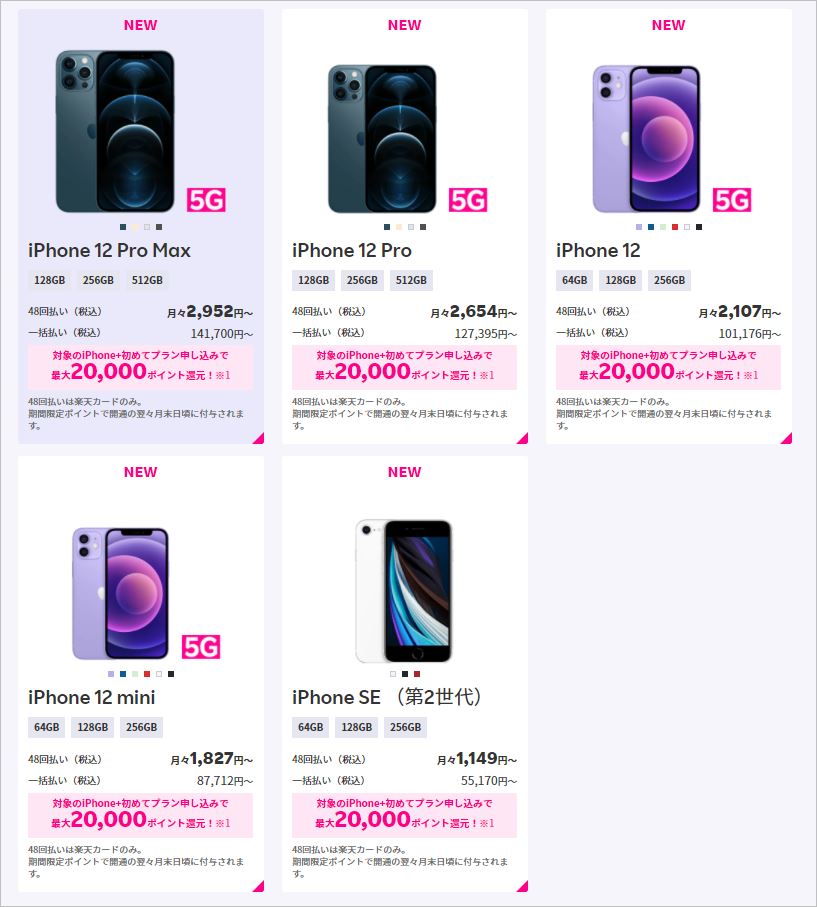817x907 pixels.
Task: Click pink corner arrow on iPhone 12 card
Action: coord(786,437)
